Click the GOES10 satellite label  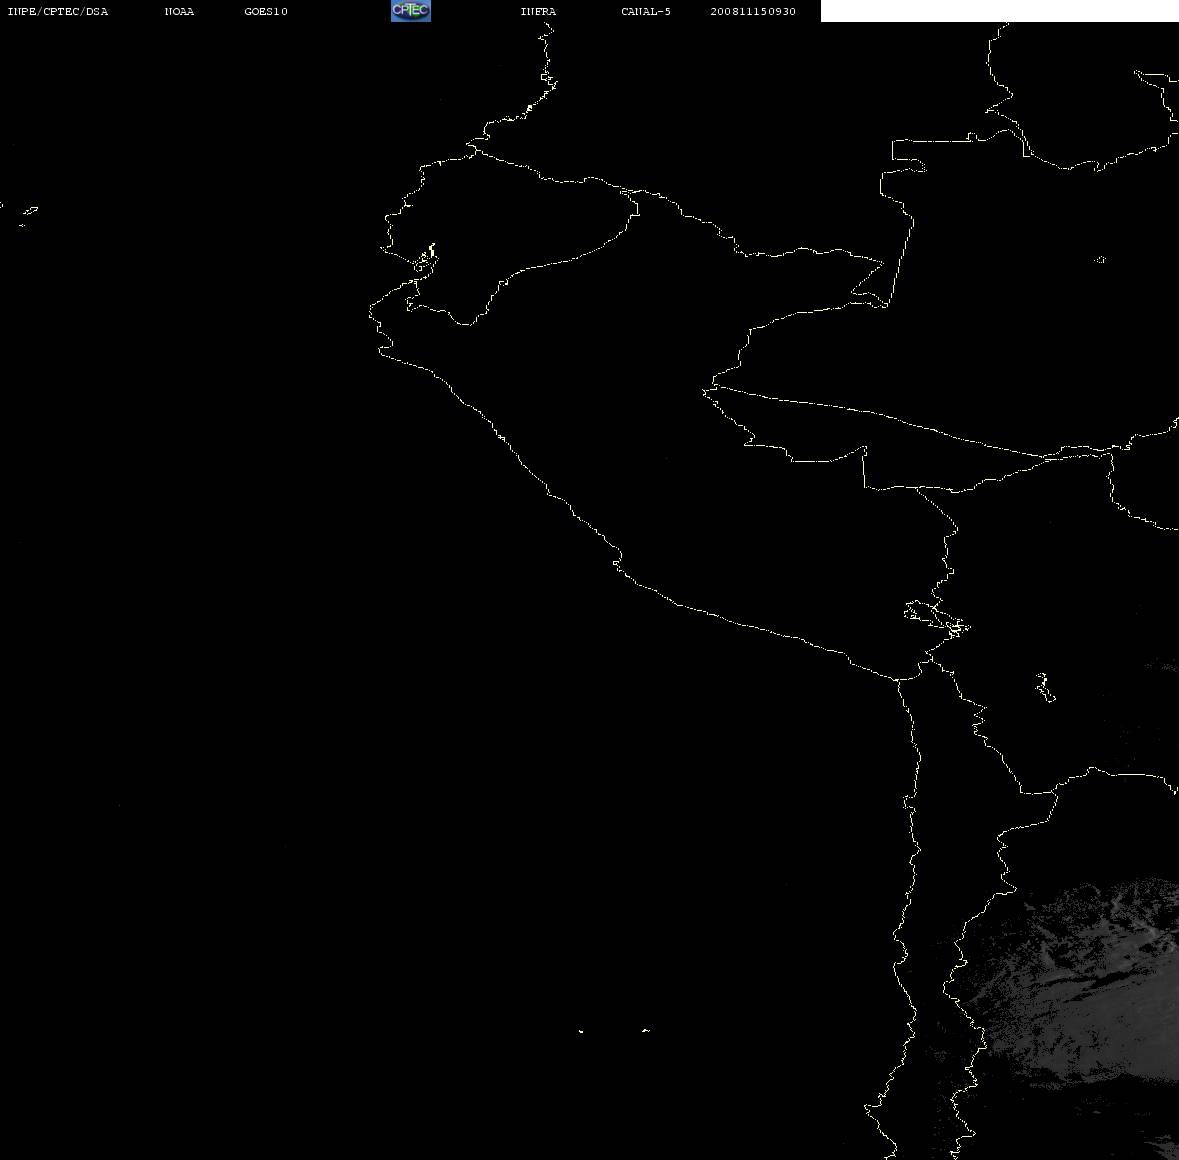click(266, 11)
